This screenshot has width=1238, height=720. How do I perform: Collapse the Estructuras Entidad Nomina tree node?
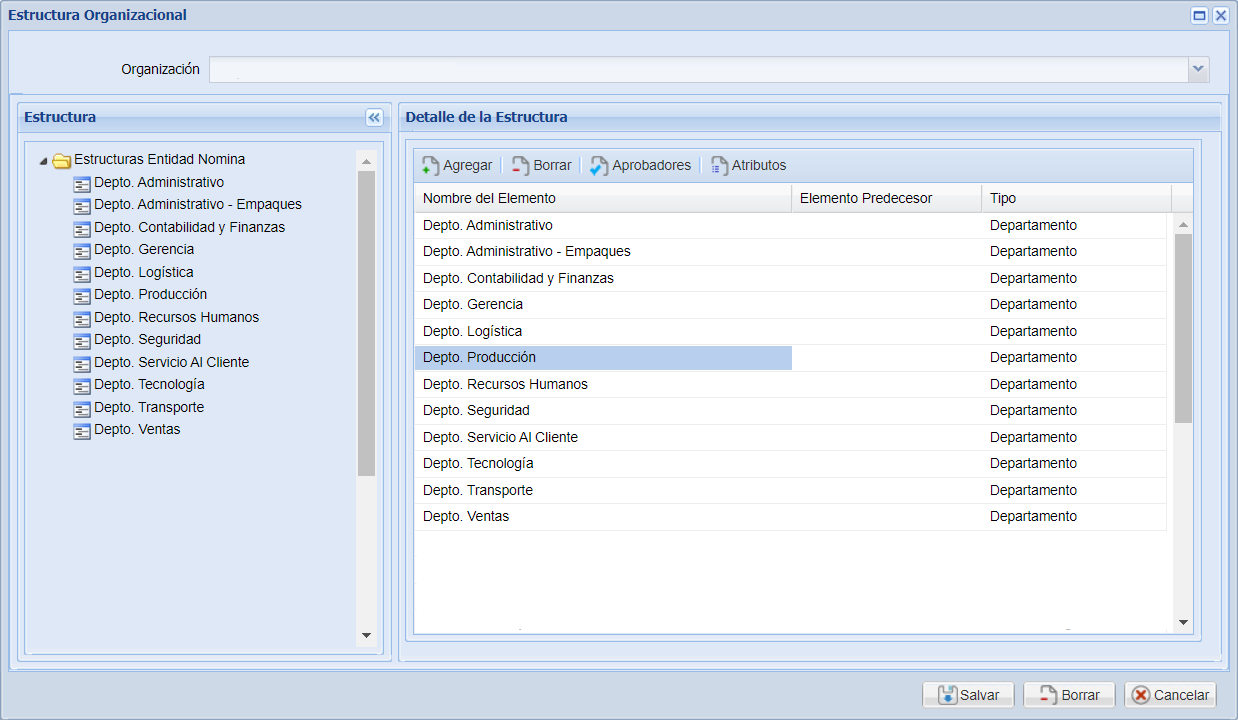pos(43,160)
